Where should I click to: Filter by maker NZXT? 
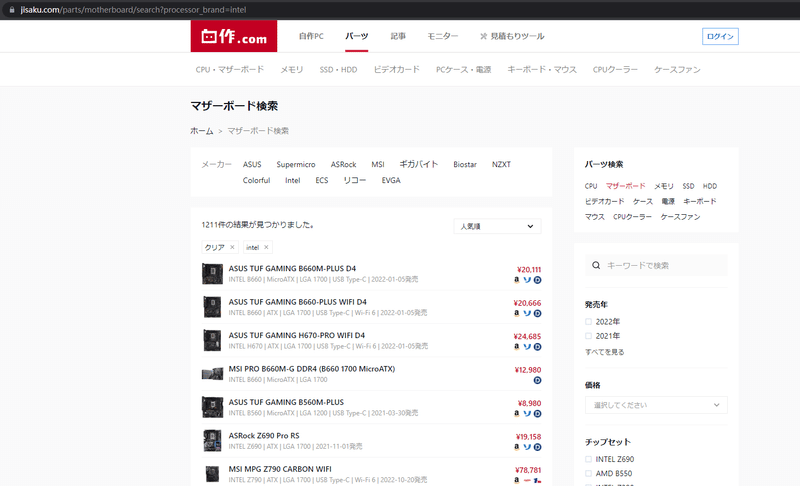click(x=501, y=164)
